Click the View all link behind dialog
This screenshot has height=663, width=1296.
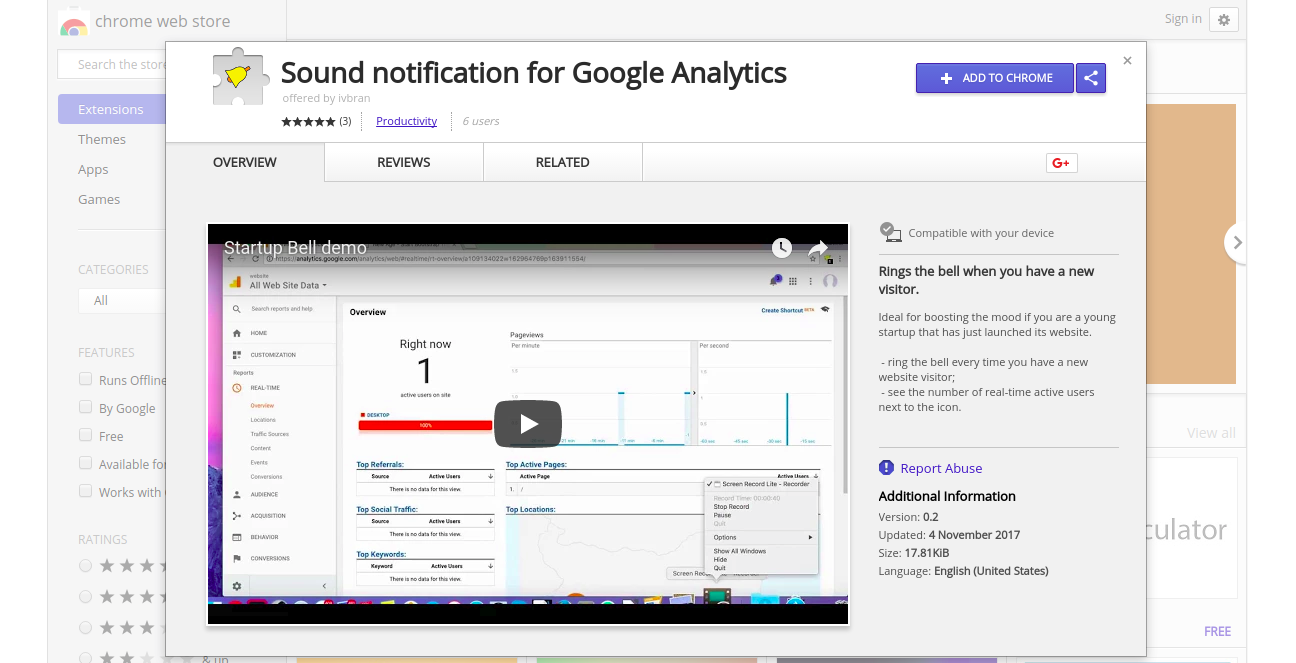1211,433
